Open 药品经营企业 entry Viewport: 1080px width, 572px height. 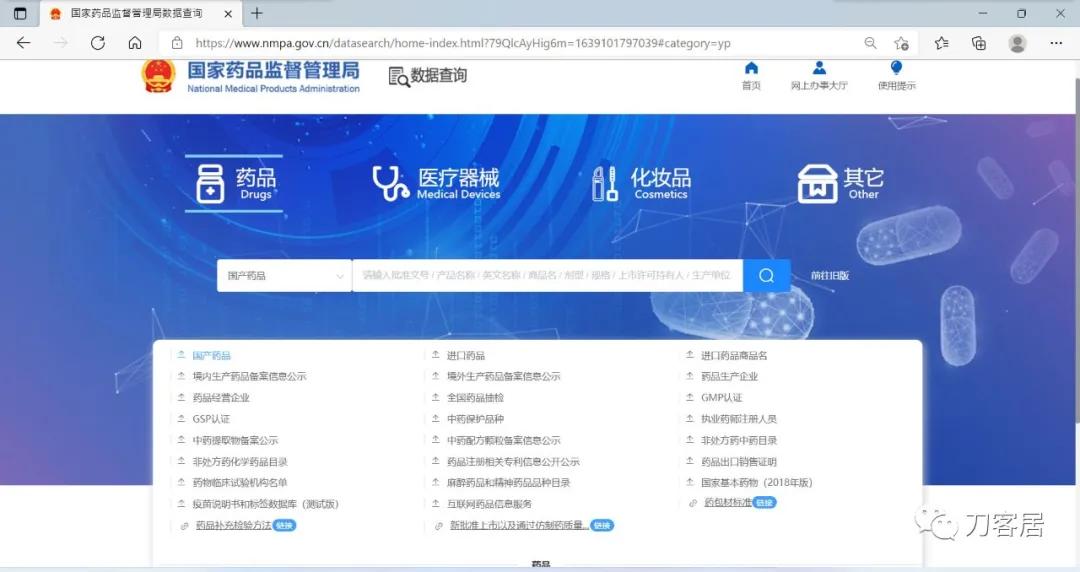[221, 398]
